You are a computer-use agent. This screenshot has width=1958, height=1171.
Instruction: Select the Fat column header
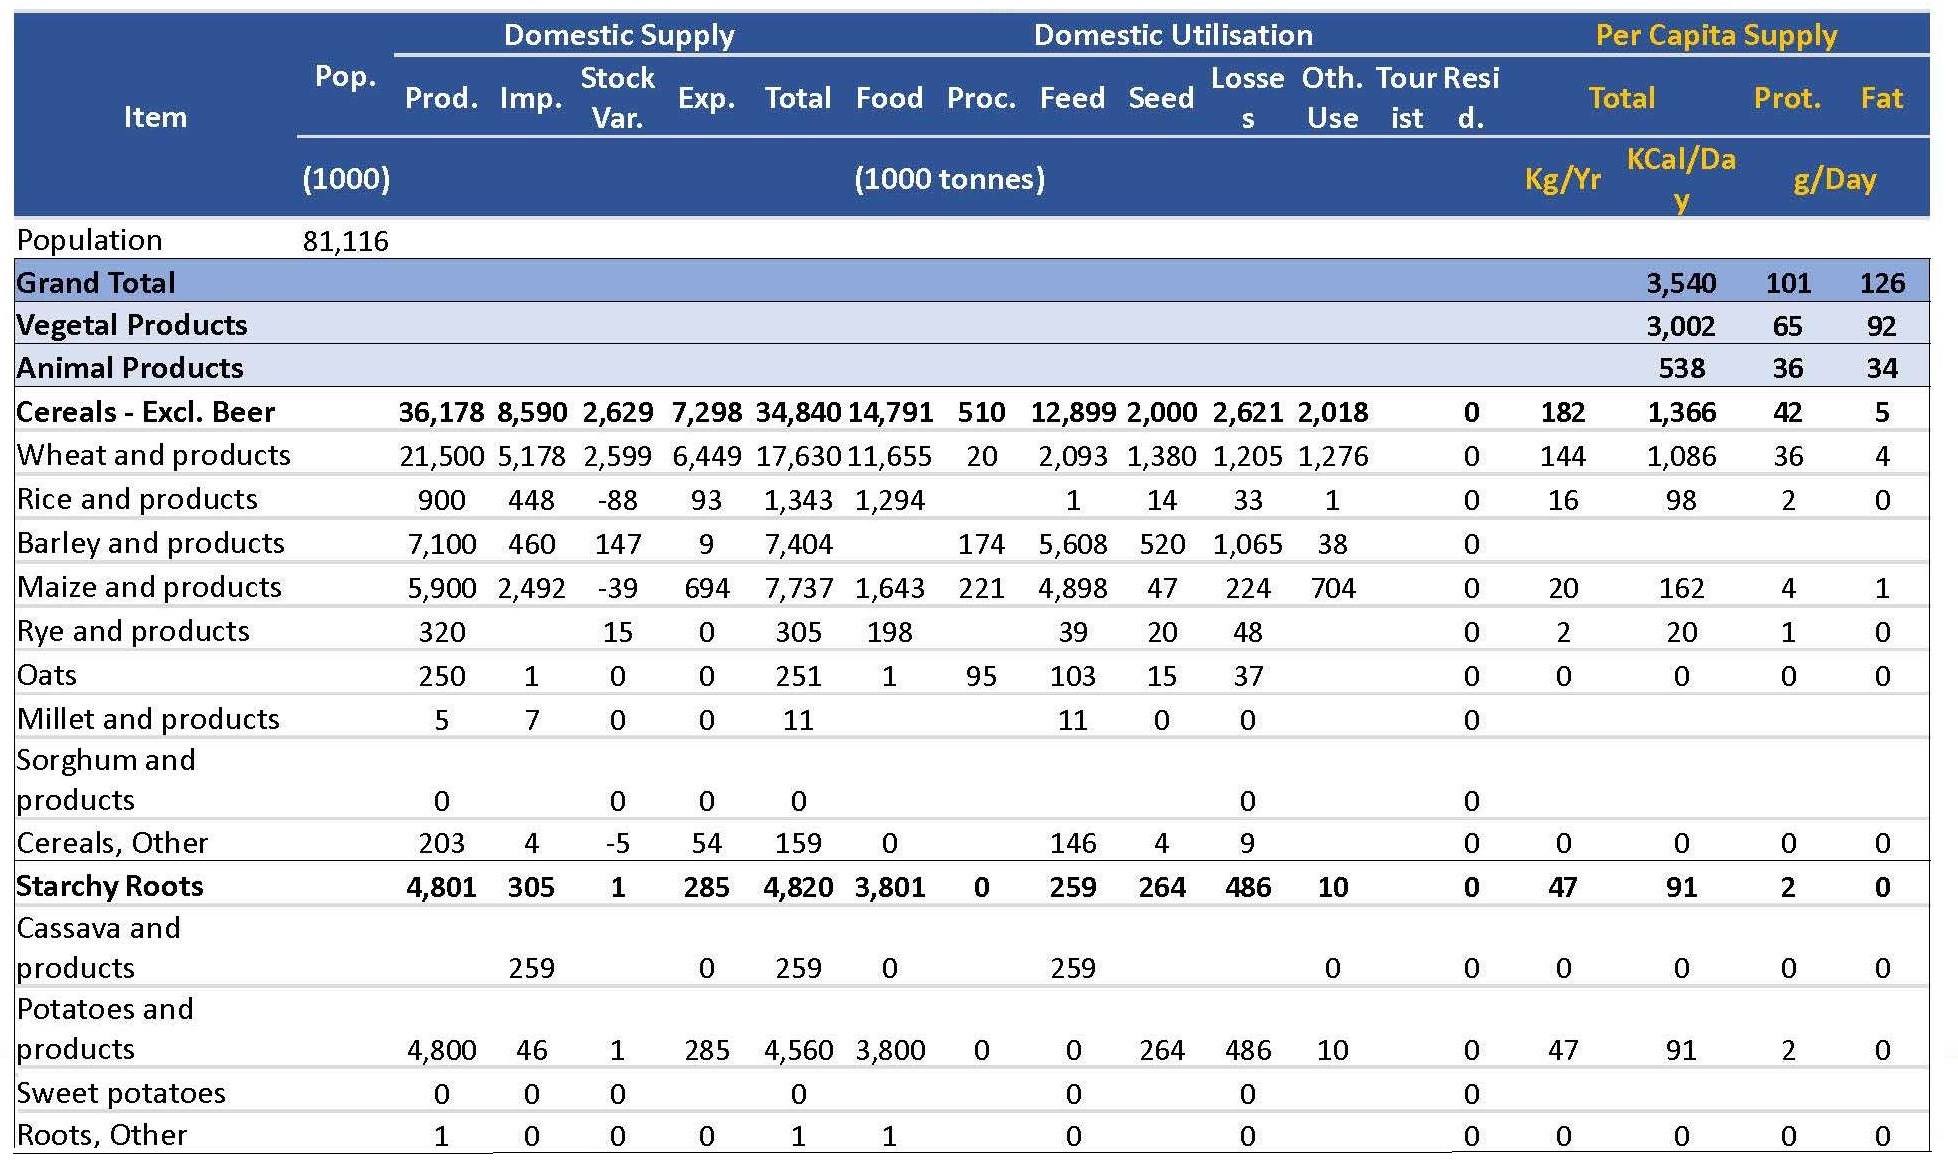tap(1881, 98)
